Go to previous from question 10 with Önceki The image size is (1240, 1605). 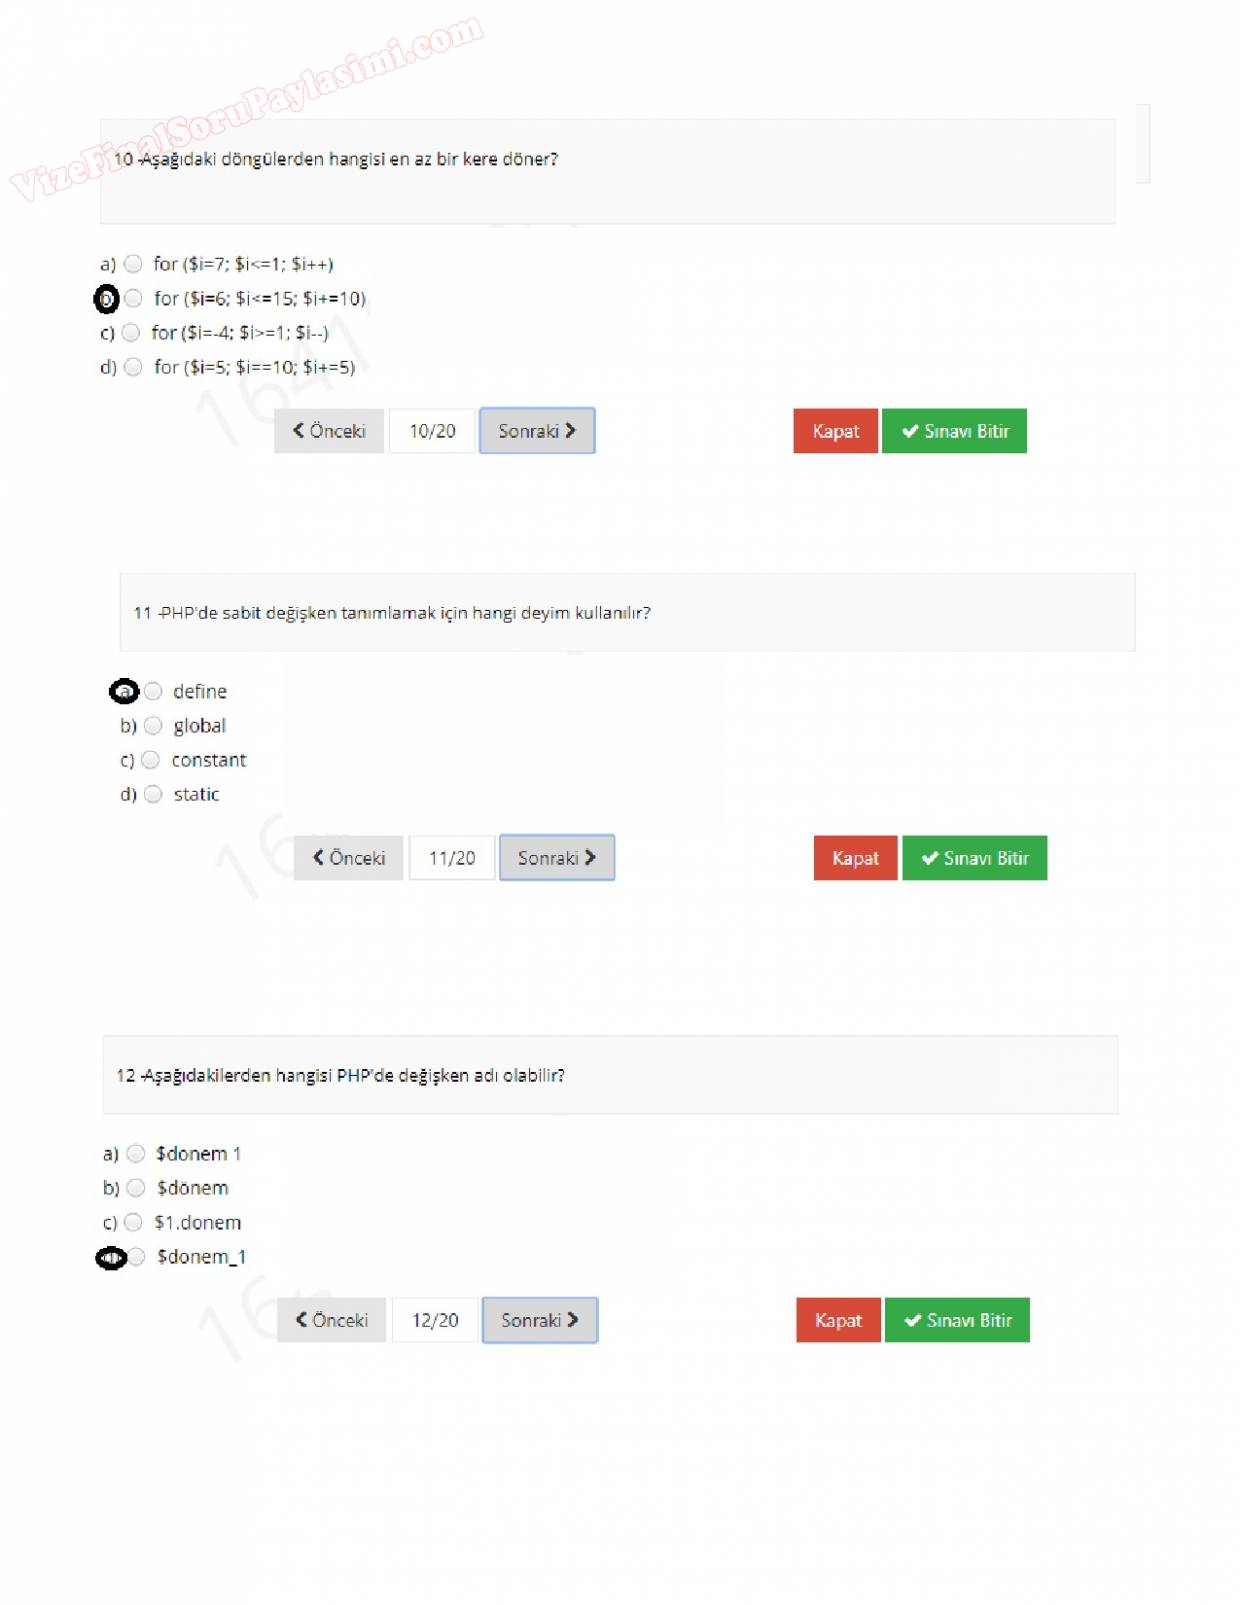coord(329,431)
